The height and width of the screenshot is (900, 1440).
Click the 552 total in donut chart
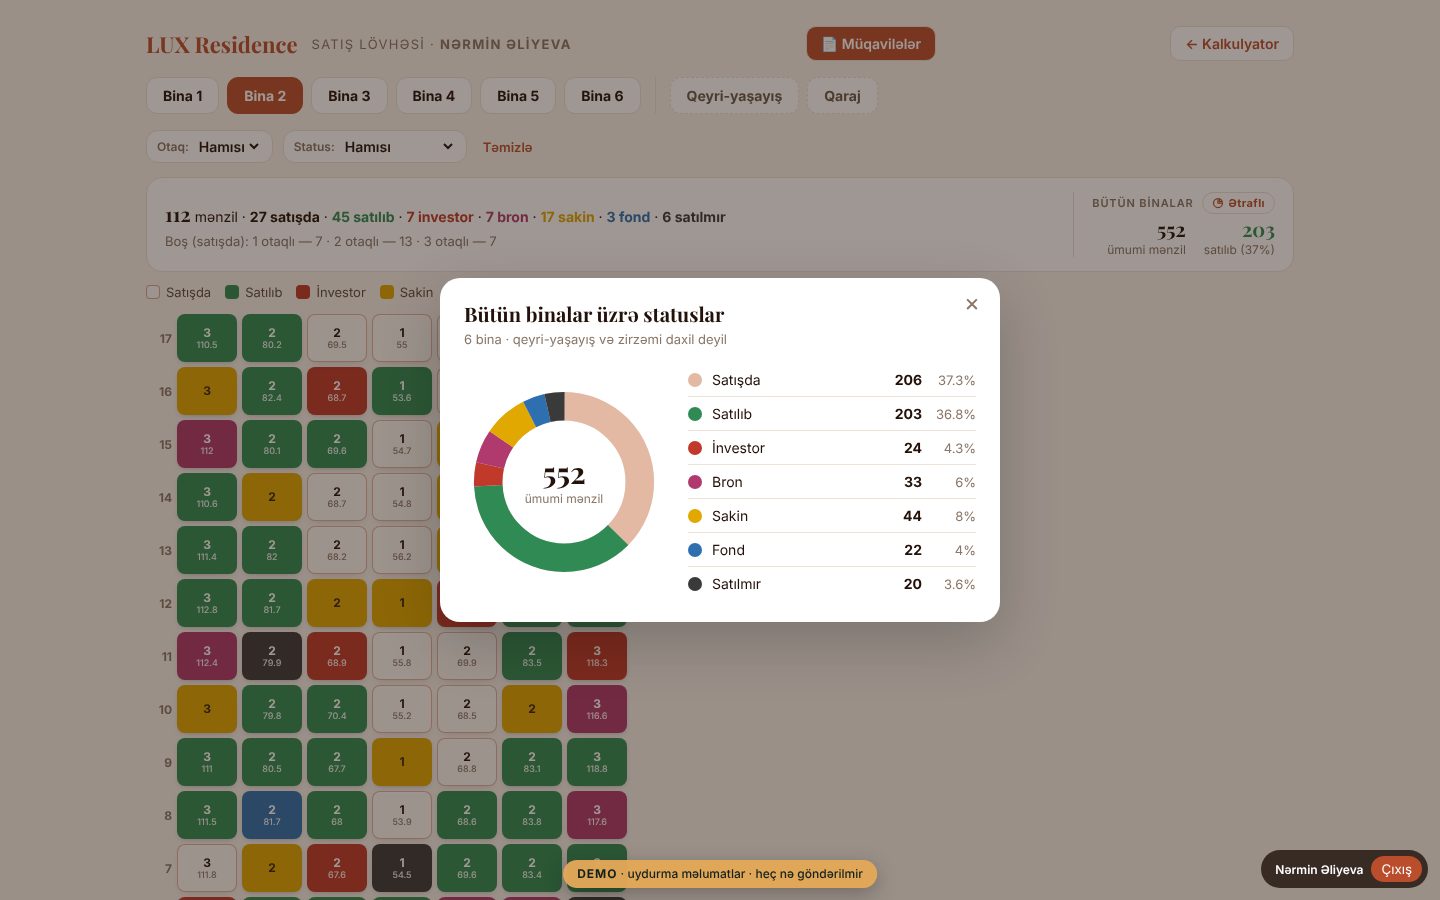564,476
